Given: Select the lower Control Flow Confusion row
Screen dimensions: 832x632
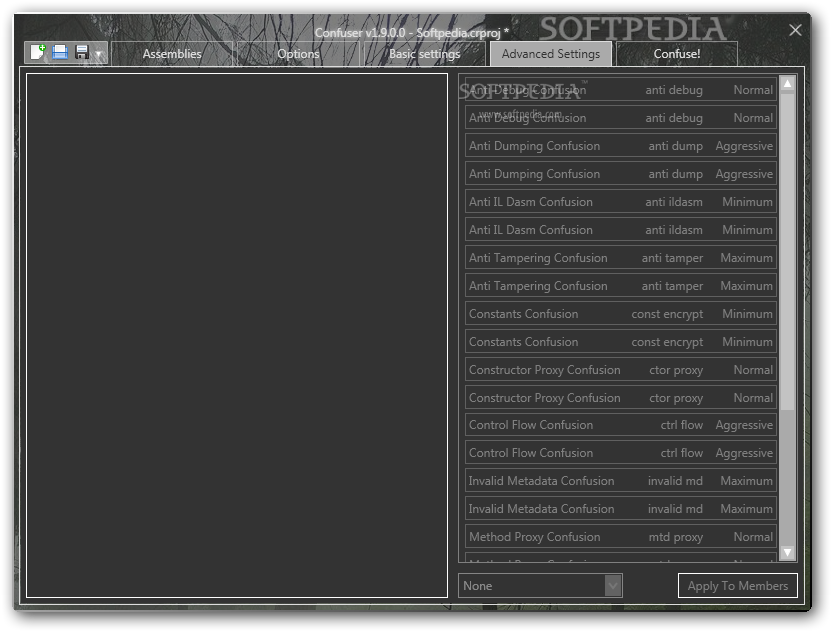Looking at the screenshot, I should point(621,453).
